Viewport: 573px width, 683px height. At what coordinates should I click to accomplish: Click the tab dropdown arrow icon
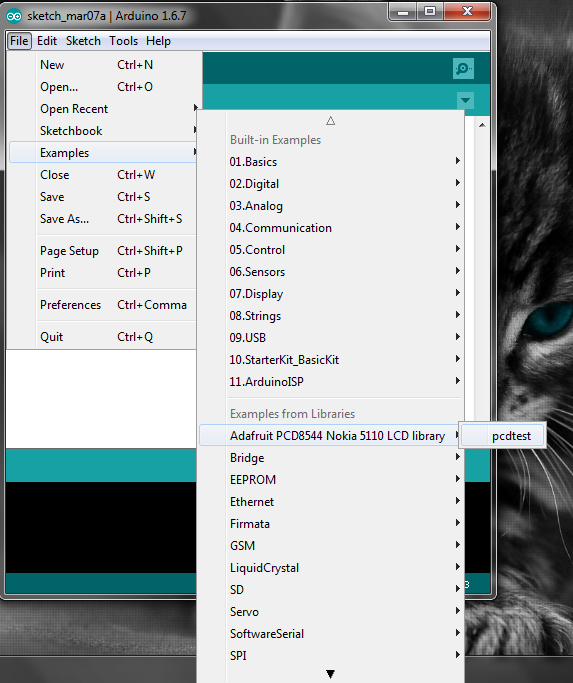(x=465, y=101)
